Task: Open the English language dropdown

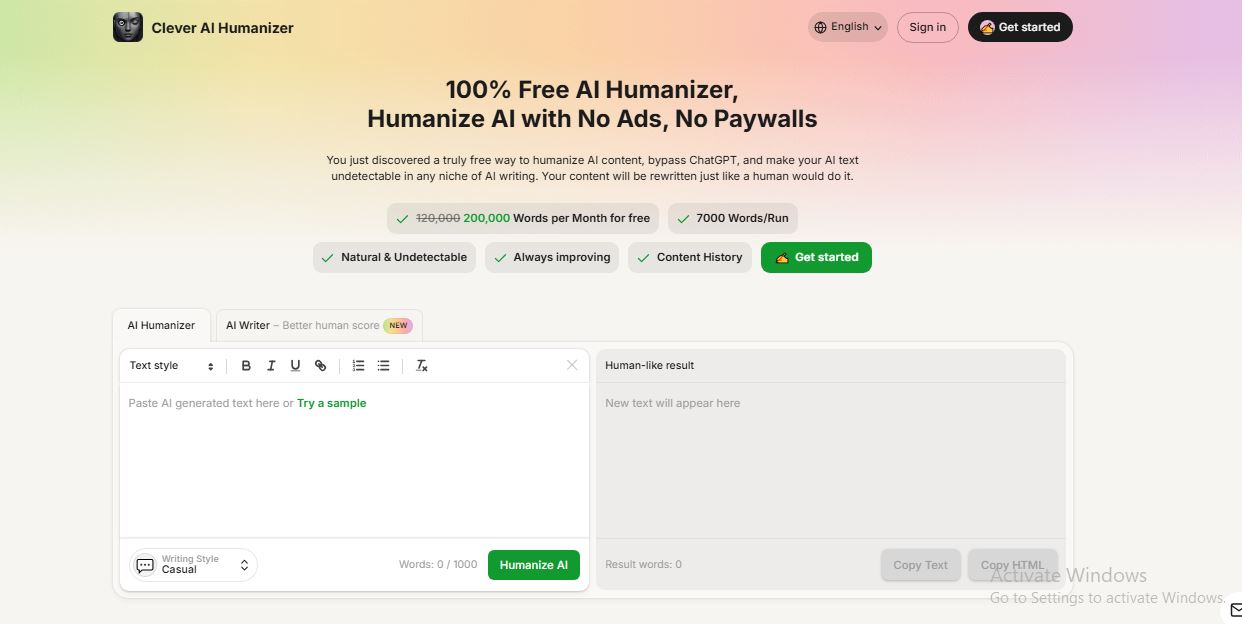Action: (847, 27)
